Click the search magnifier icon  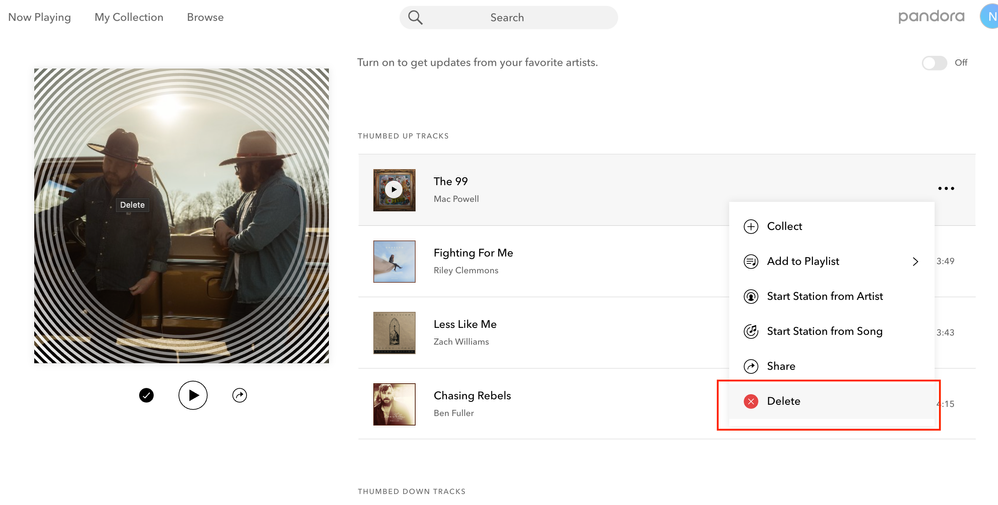pyautogui.click(x=415, y=17)
